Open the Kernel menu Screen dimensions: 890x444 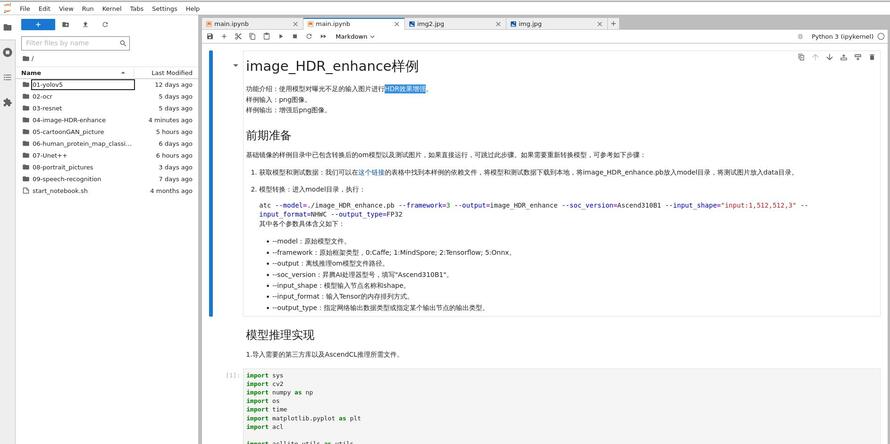coord(111,8)
